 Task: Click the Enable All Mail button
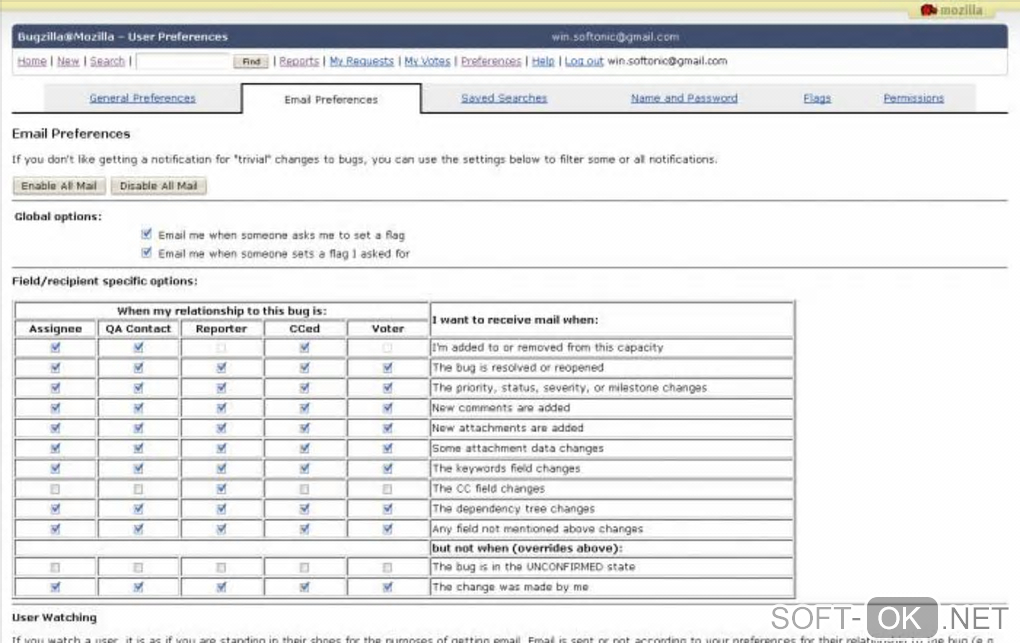pyautogui.click(x=59, y=186)
